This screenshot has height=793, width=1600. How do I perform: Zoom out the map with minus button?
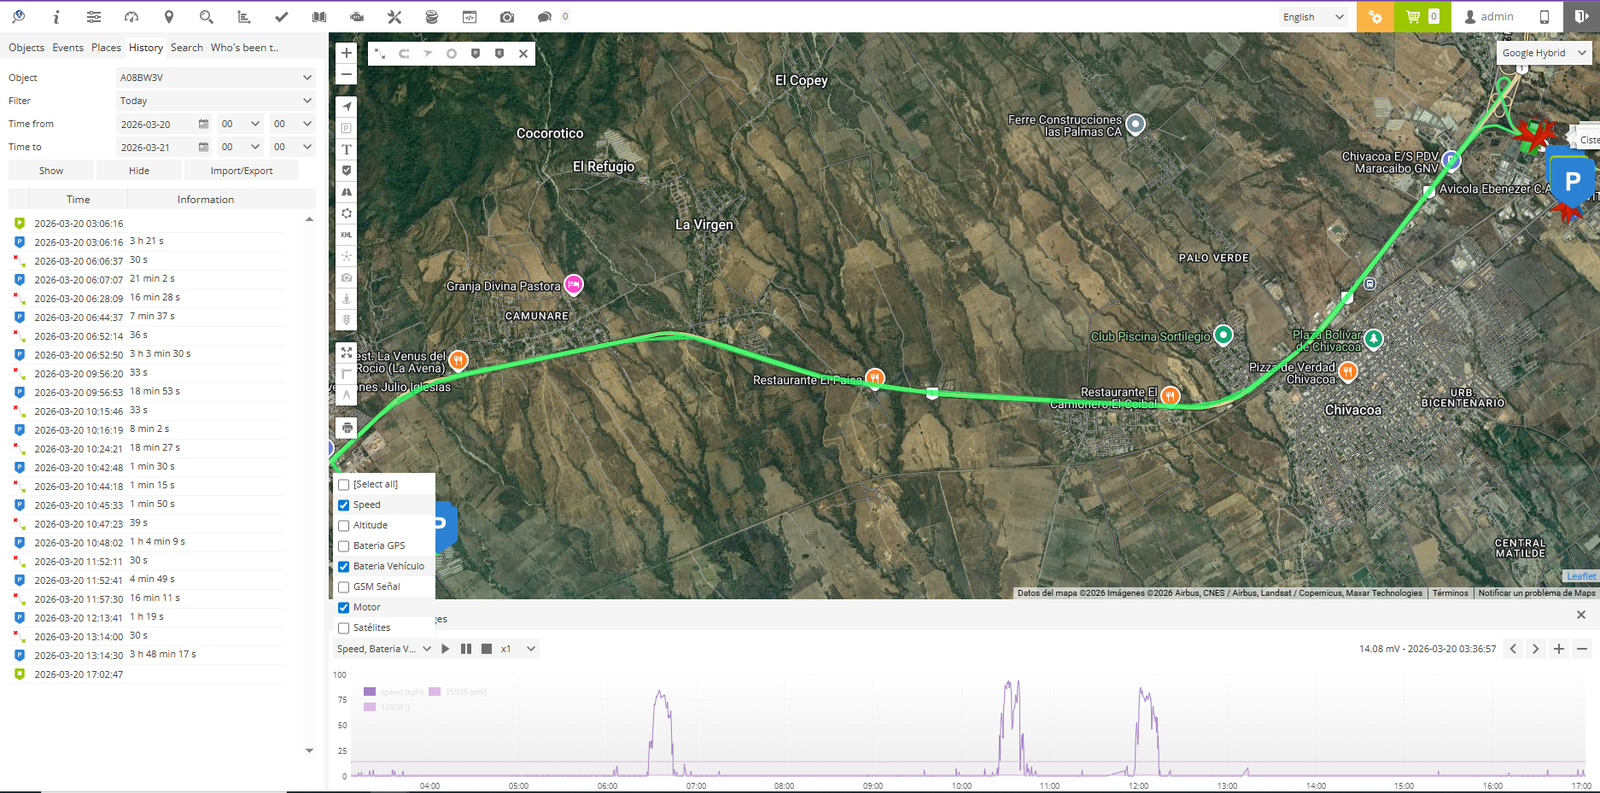click(x=346, y=75)
